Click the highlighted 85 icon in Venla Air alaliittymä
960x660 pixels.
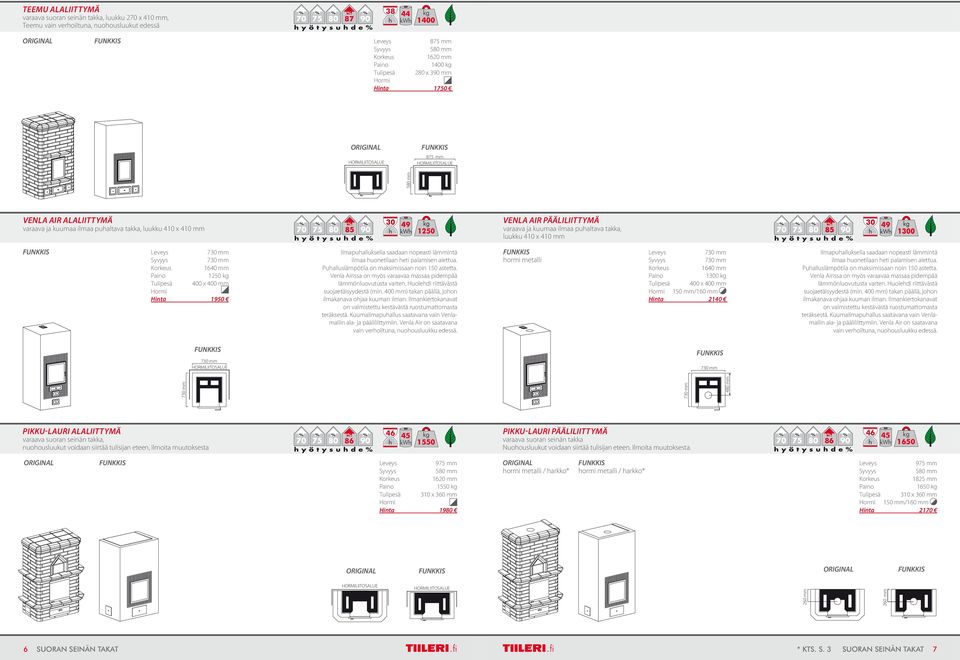point(349,225)
